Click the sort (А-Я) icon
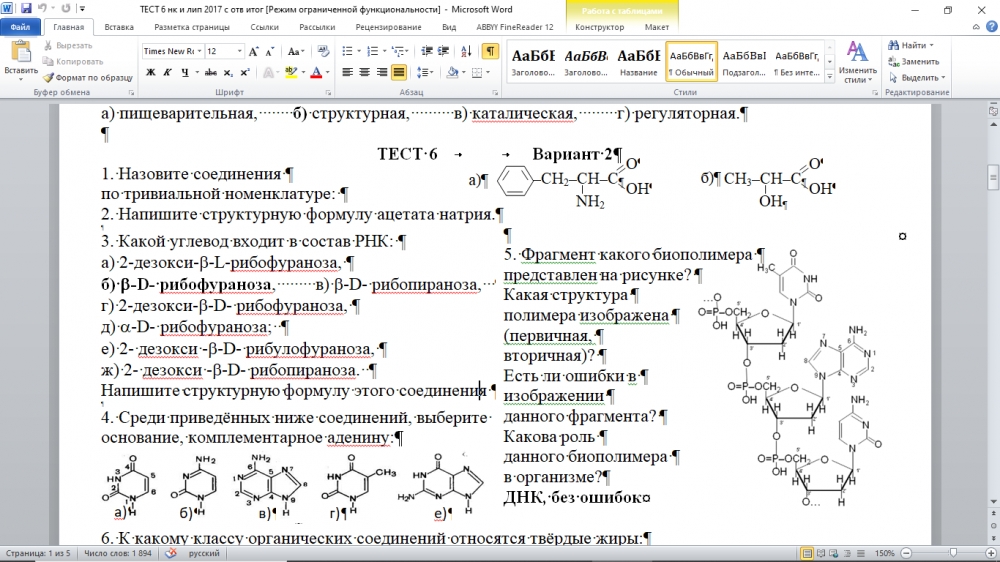The image size is (1000, 562). click(466, 51)
